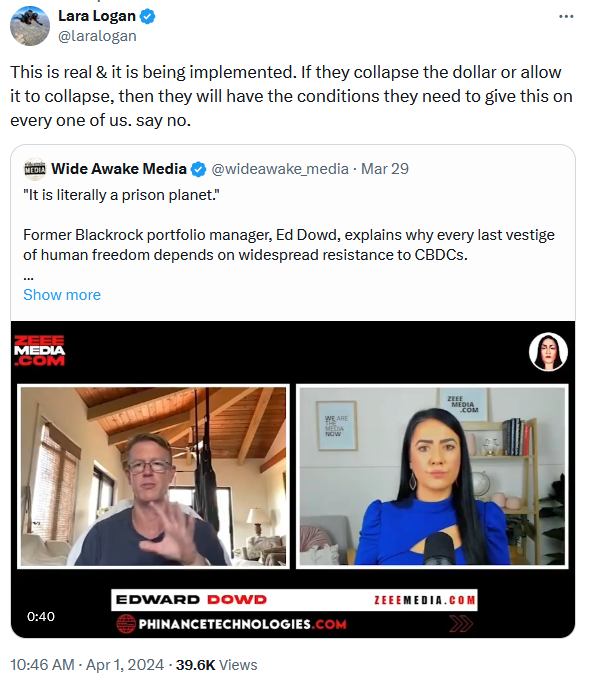
Task: Expand quoted tweet with Show more
Action: pos(62,295)
